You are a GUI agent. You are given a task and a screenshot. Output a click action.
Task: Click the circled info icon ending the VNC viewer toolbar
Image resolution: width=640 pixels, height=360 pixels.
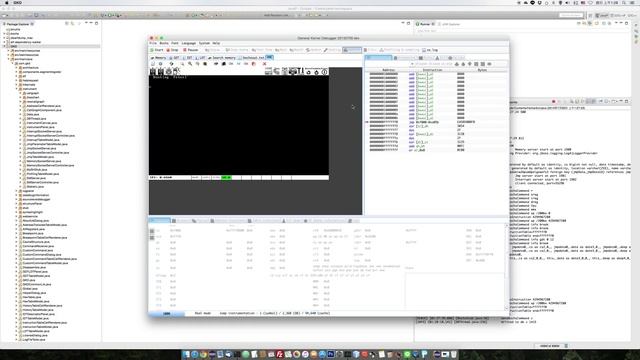click(324, 72)
